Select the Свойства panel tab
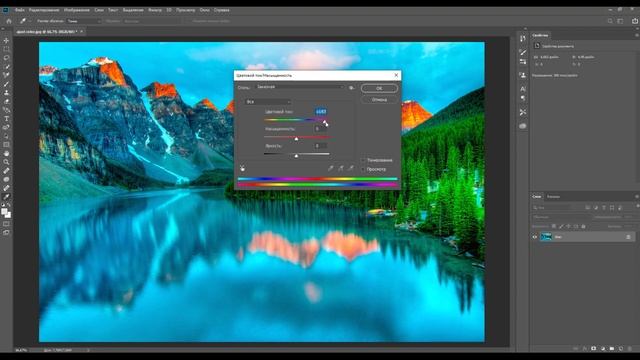Screen dimensions: 640x360 click(x=540, y=36)
